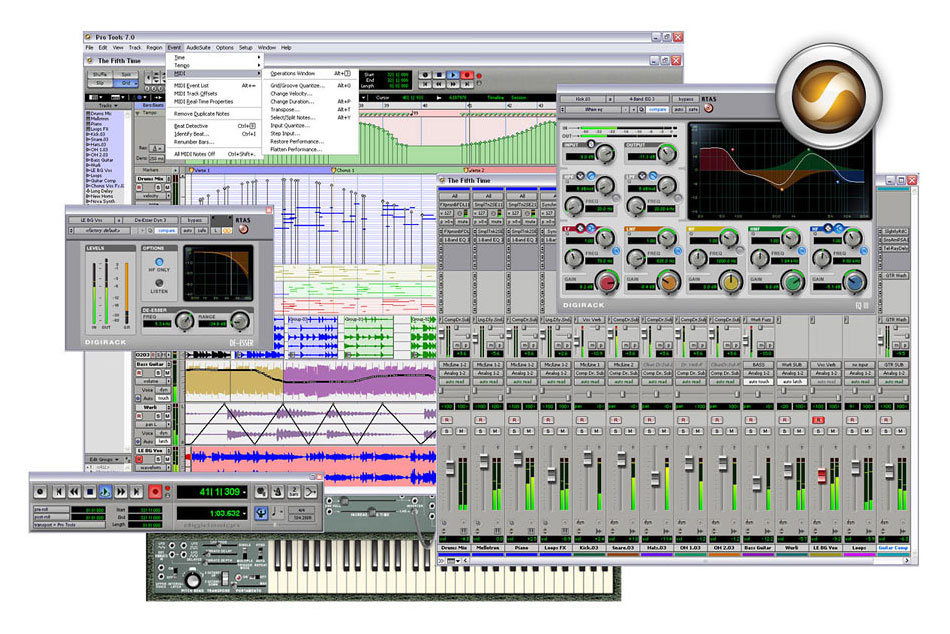The height and width of the screenshot is (634, 950).
Task: Click the compare button on the De-Esser
Action: click(x=165, y=230)
